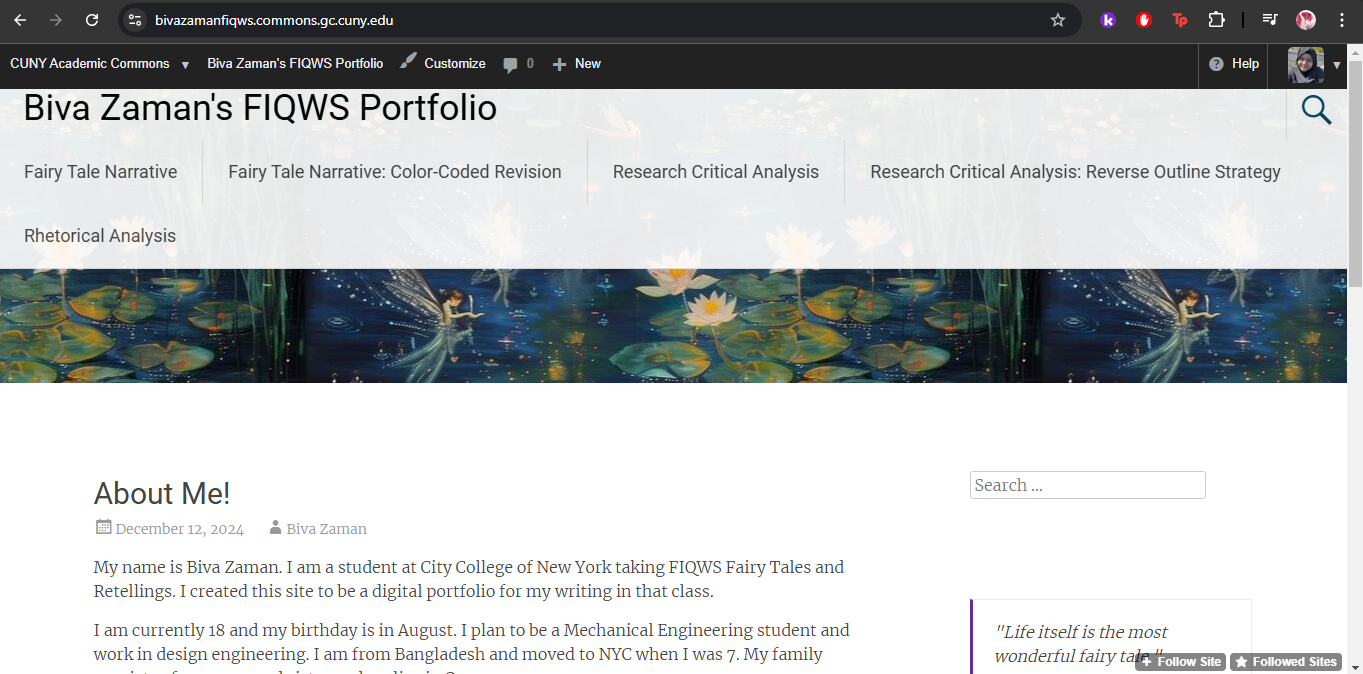The image size is (1363, 674).
Task: Reload the current page
Action: point(92,20)
